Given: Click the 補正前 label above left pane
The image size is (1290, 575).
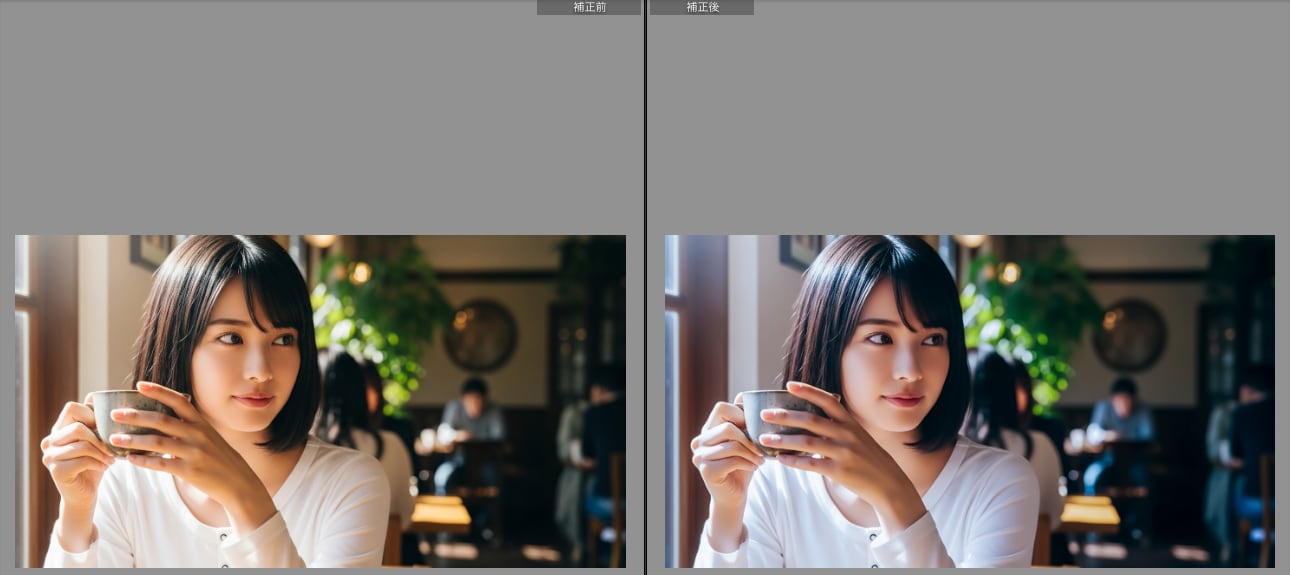Looking at the screenshot, I should (589, 7).
